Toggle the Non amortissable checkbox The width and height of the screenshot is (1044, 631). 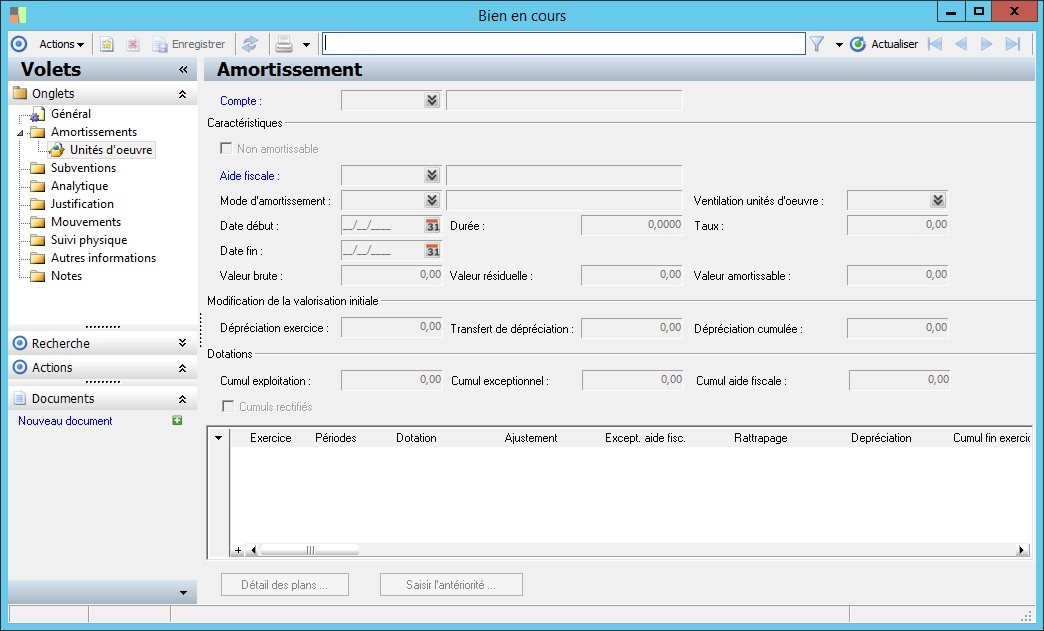(226, 149)
